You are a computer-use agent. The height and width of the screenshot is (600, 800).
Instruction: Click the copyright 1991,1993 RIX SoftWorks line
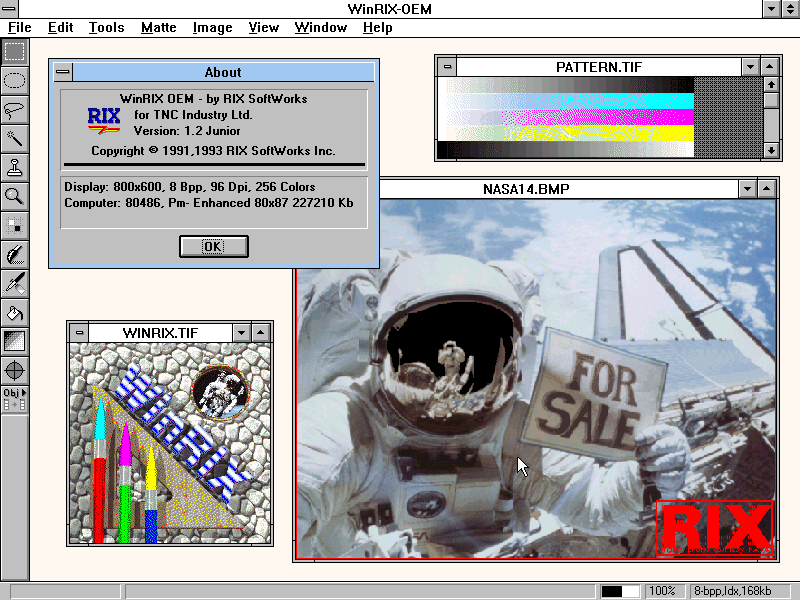point(213,151)
